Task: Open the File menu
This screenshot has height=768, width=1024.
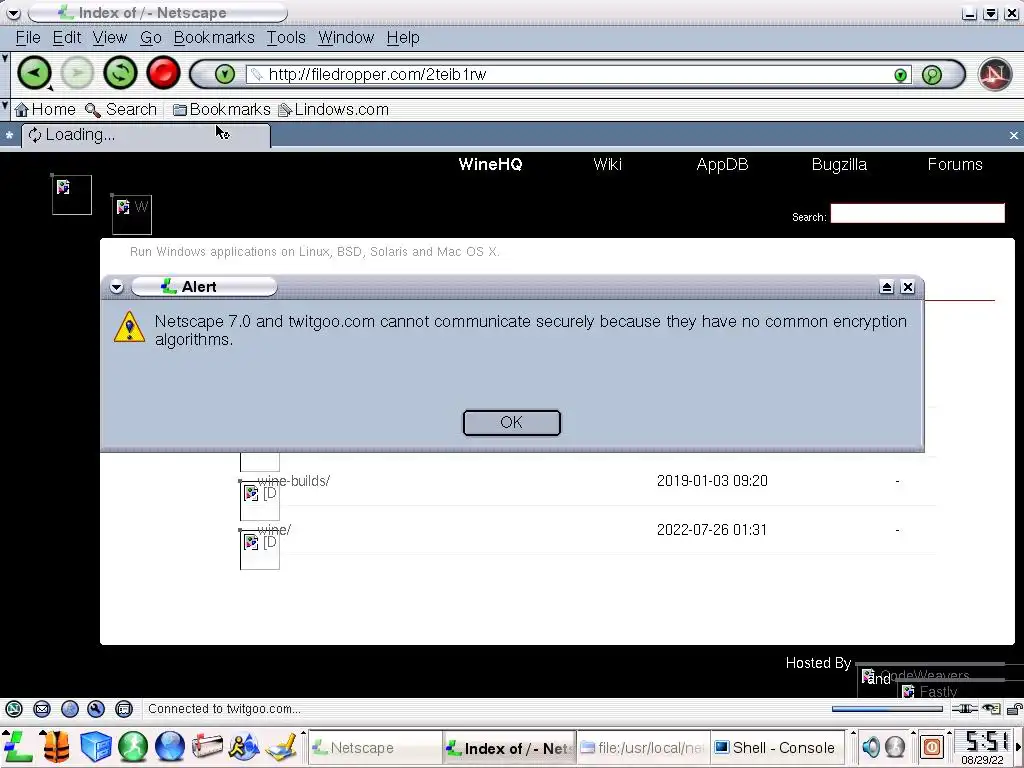Action: pyautogui.click(x=28, y=38)
